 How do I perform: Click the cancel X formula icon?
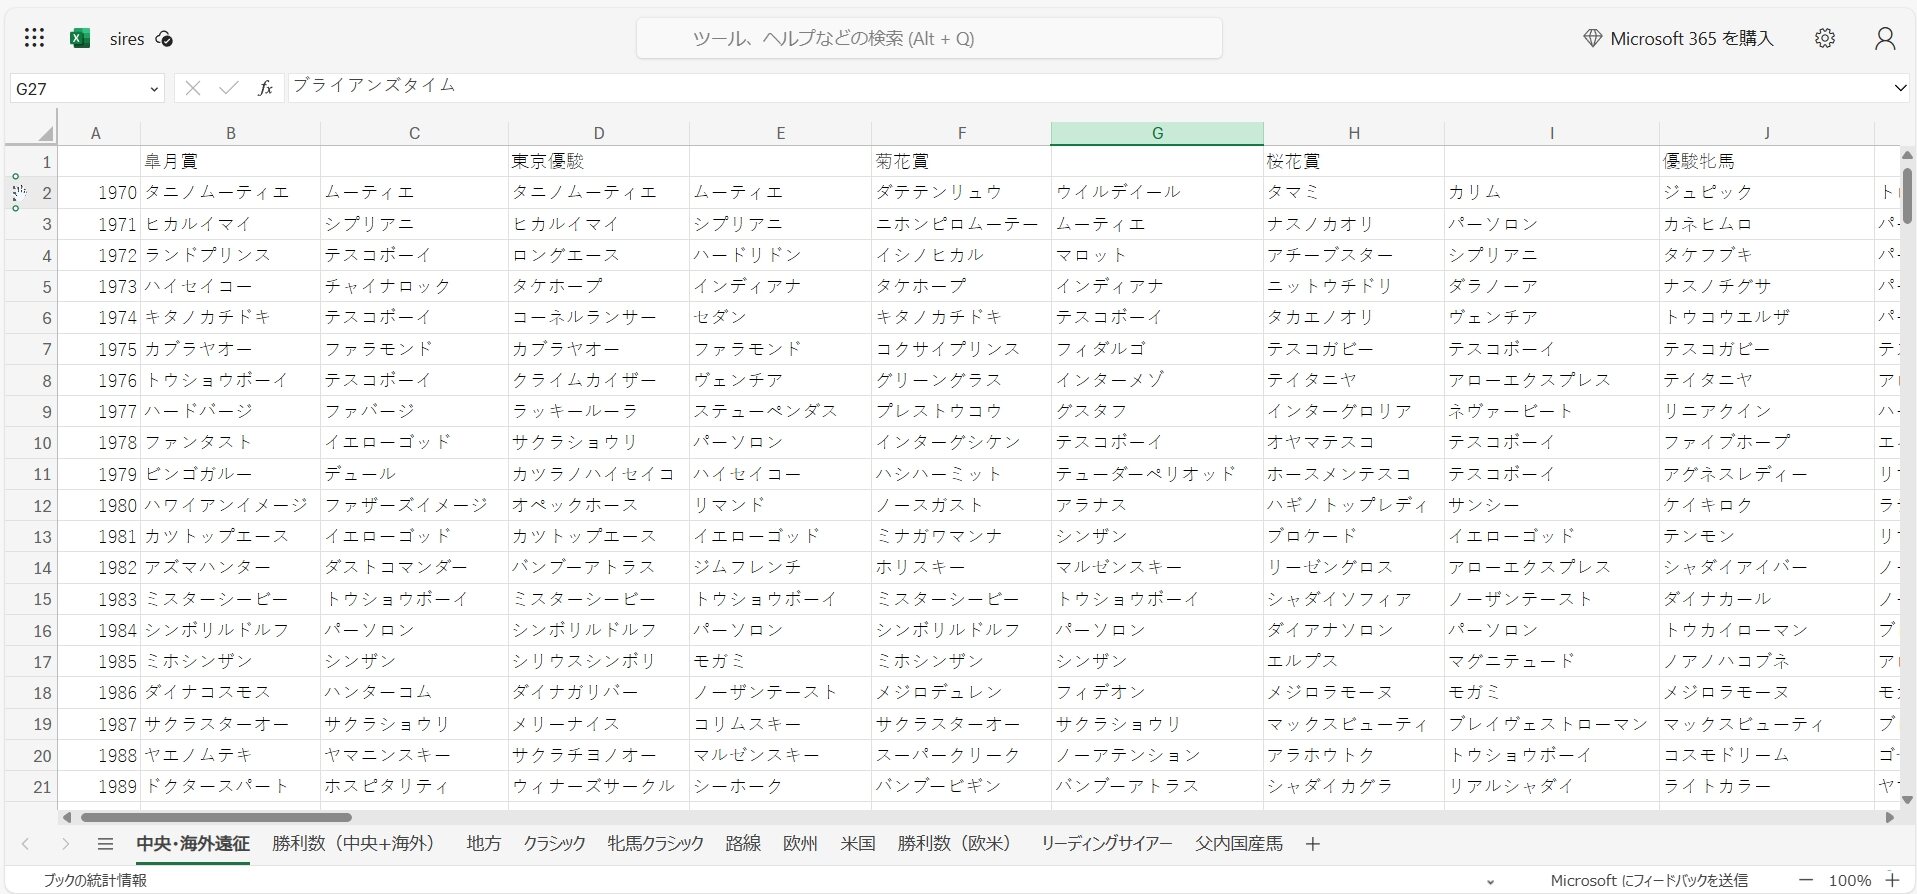pos(193,88)
